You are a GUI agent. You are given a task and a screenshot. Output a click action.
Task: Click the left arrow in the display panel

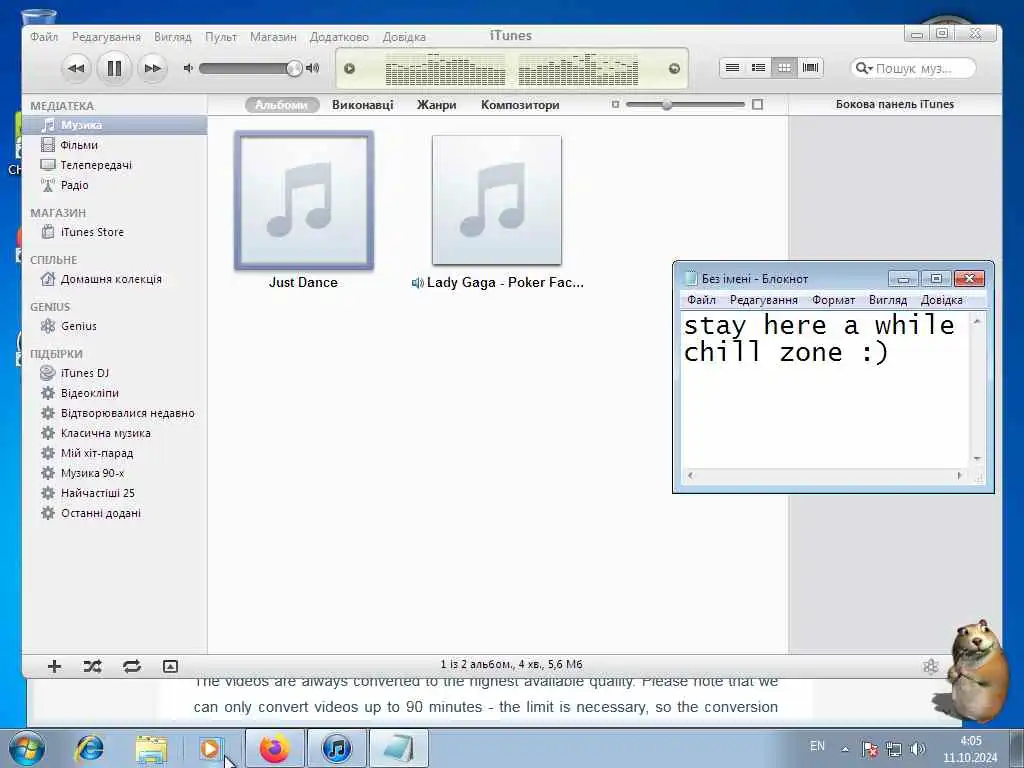(349, 69)
